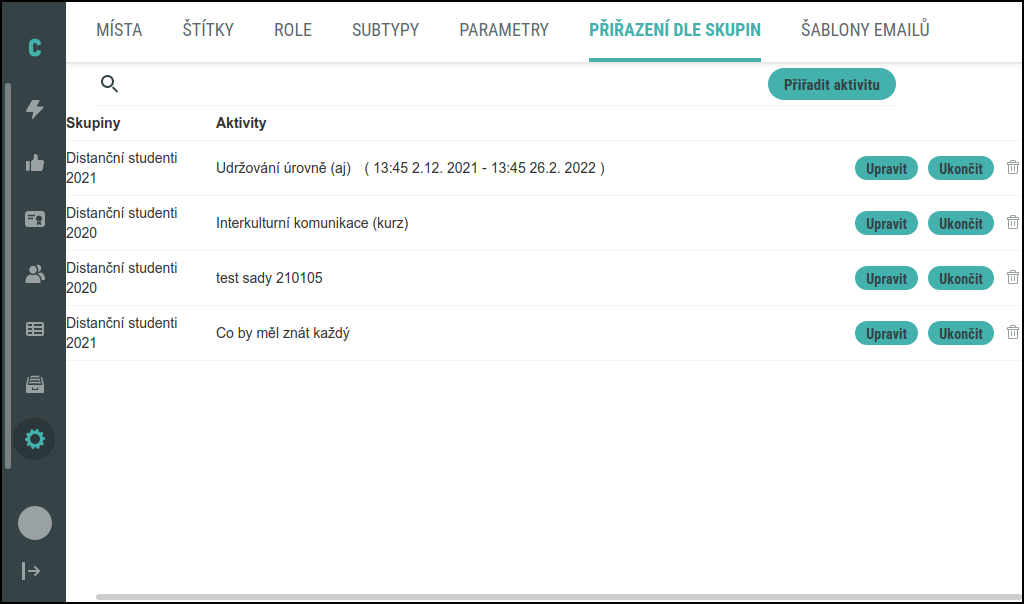Screen dimensions: 1024x604
Task: Switch to the MÍSTA tab
Action: pos(119,30)
